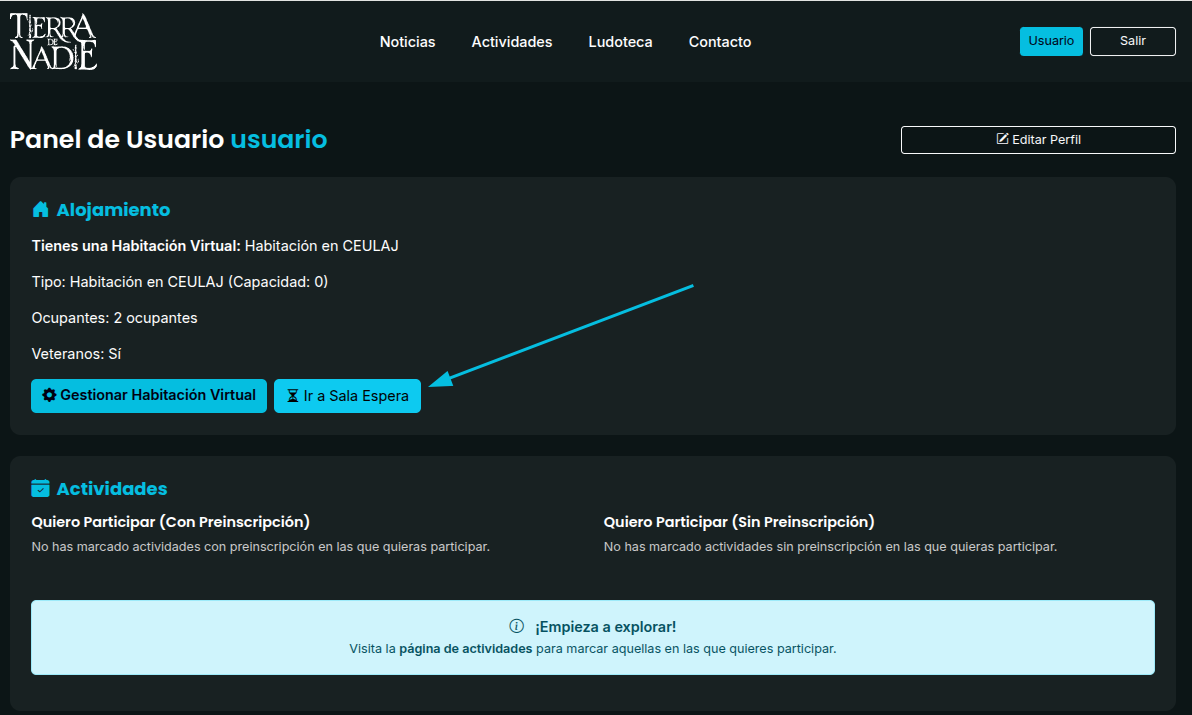Open Gestionar Habitación Virtual
The height and width of the screenshot is (715, 1192).
(149, 396)
